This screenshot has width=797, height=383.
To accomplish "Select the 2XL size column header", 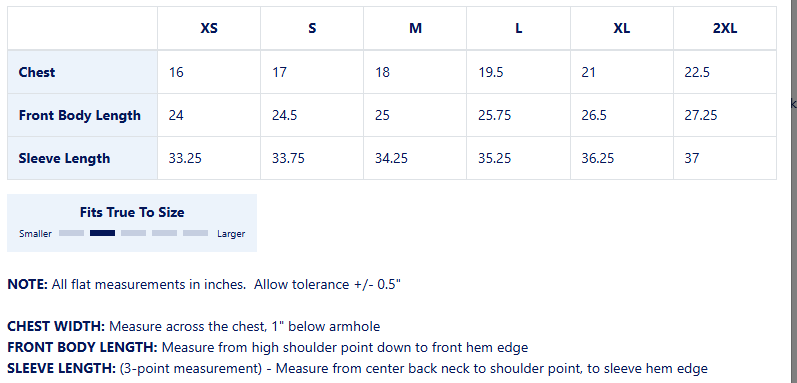I will click(x=725, y=28).
